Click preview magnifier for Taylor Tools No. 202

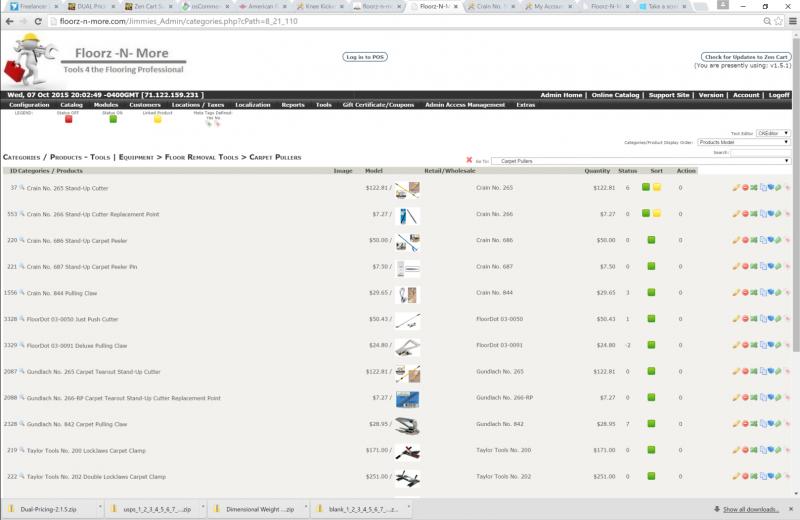[22, 476]
